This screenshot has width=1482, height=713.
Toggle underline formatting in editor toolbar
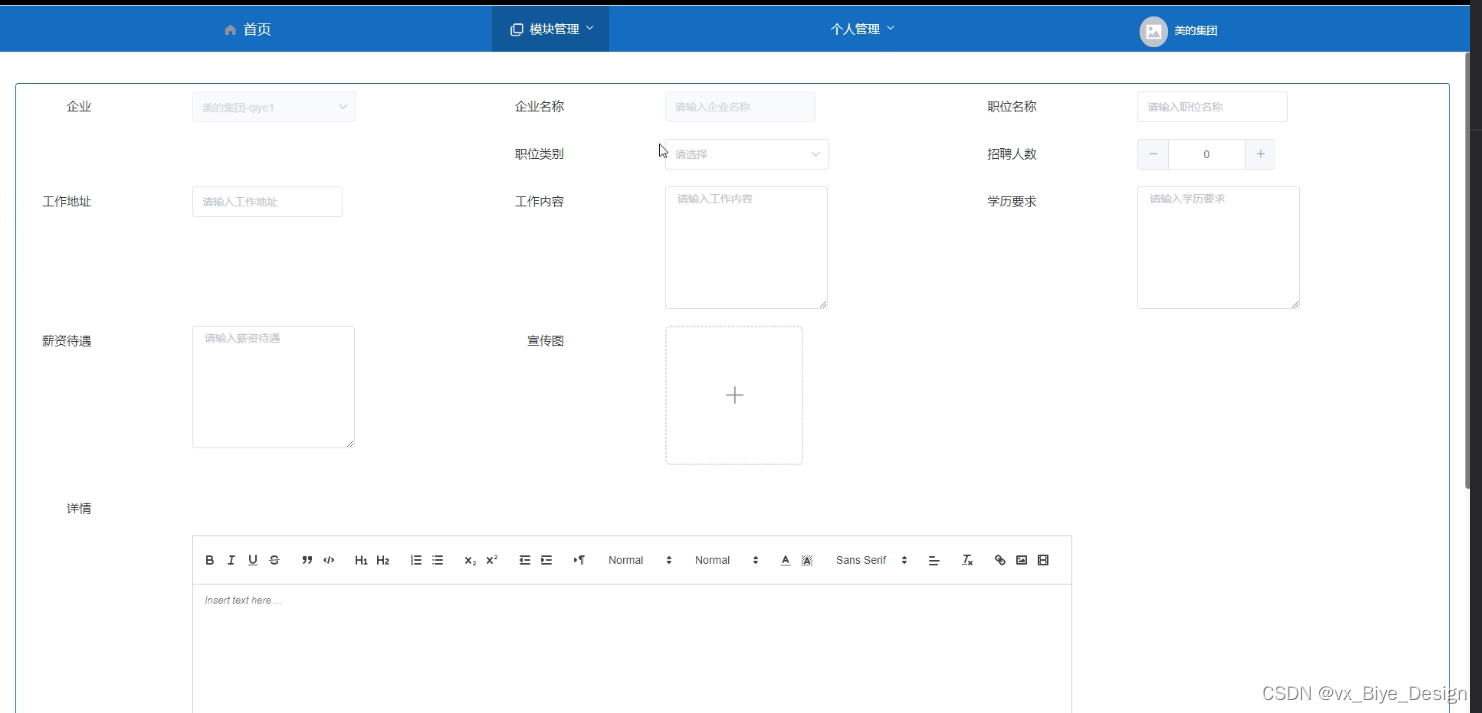point(253,560)
